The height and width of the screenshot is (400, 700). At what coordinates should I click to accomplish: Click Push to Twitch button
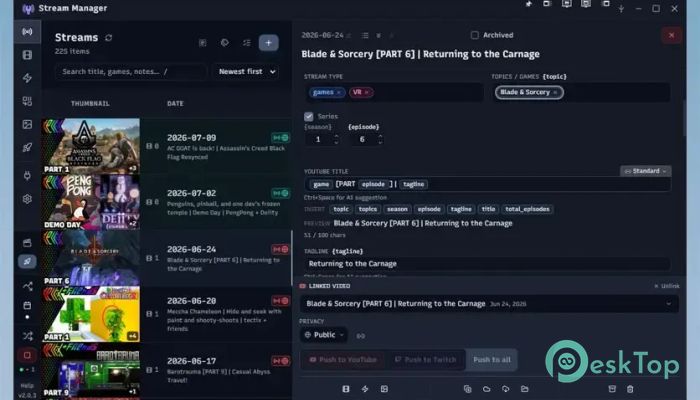(425, 360)
